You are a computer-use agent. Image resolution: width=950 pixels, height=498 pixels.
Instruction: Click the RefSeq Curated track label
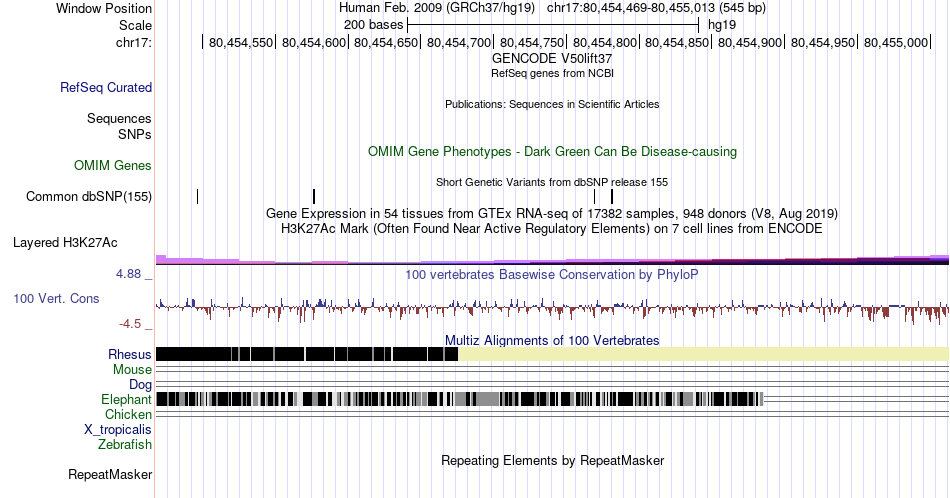[x=105, y=87]
